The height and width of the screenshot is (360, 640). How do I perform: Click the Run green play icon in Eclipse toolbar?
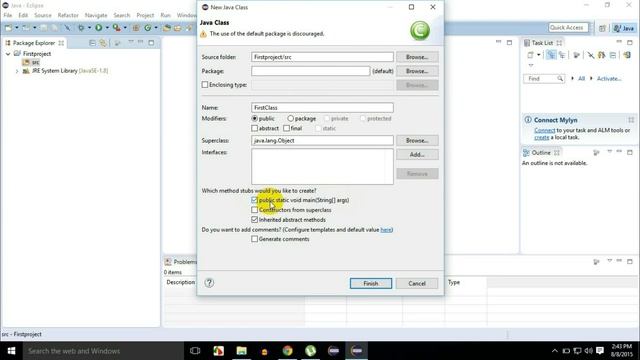click(x=99, y=28)
